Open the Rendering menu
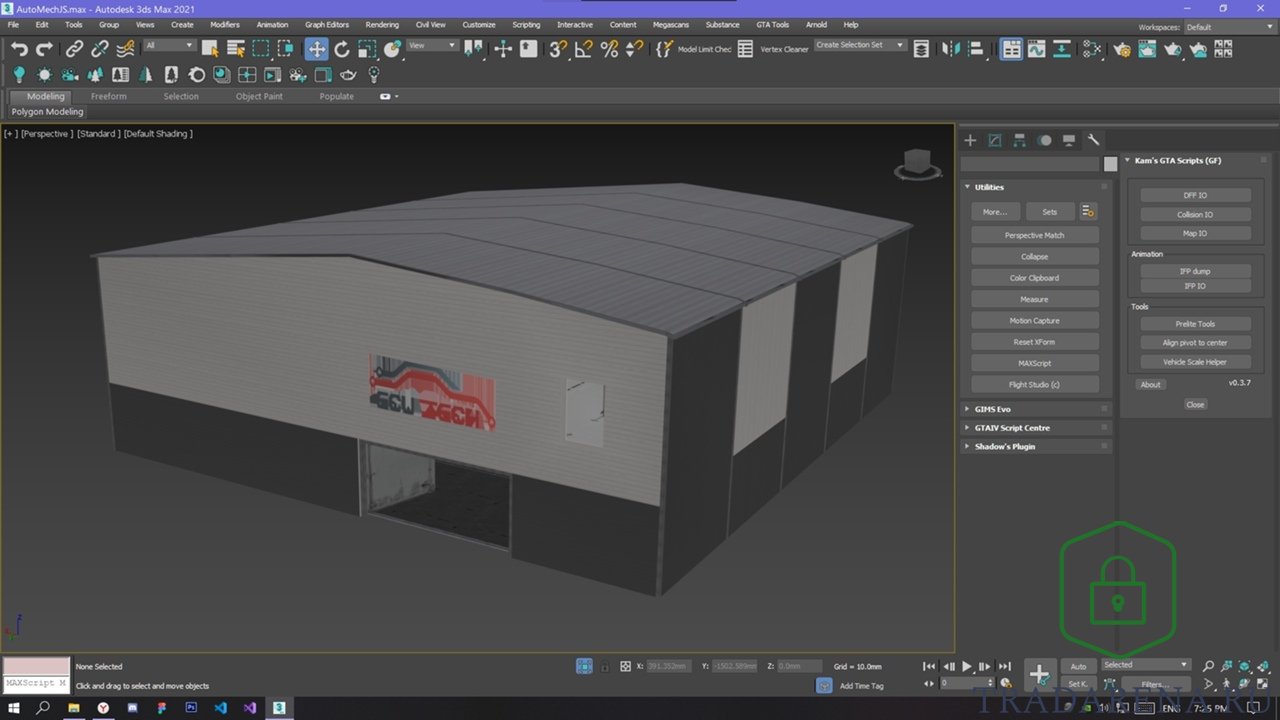 382,24
